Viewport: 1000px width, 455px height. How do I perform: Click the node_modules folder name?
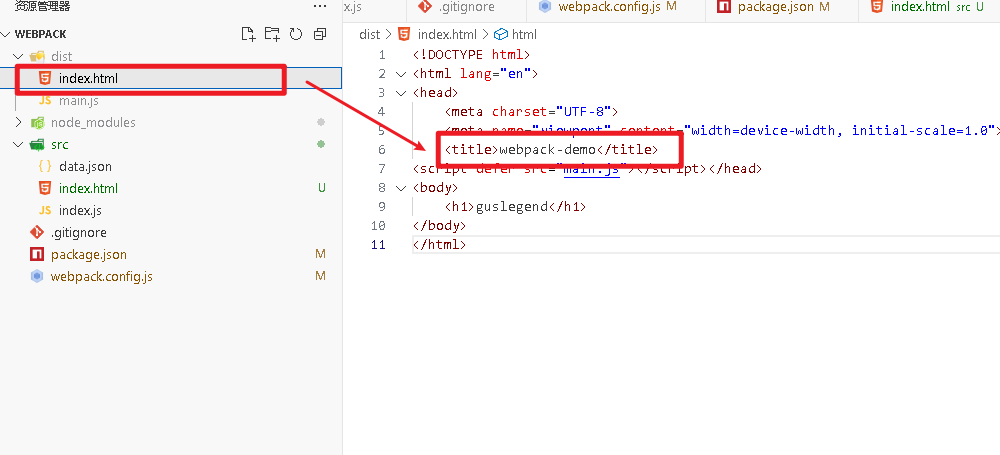click(93, 123)
